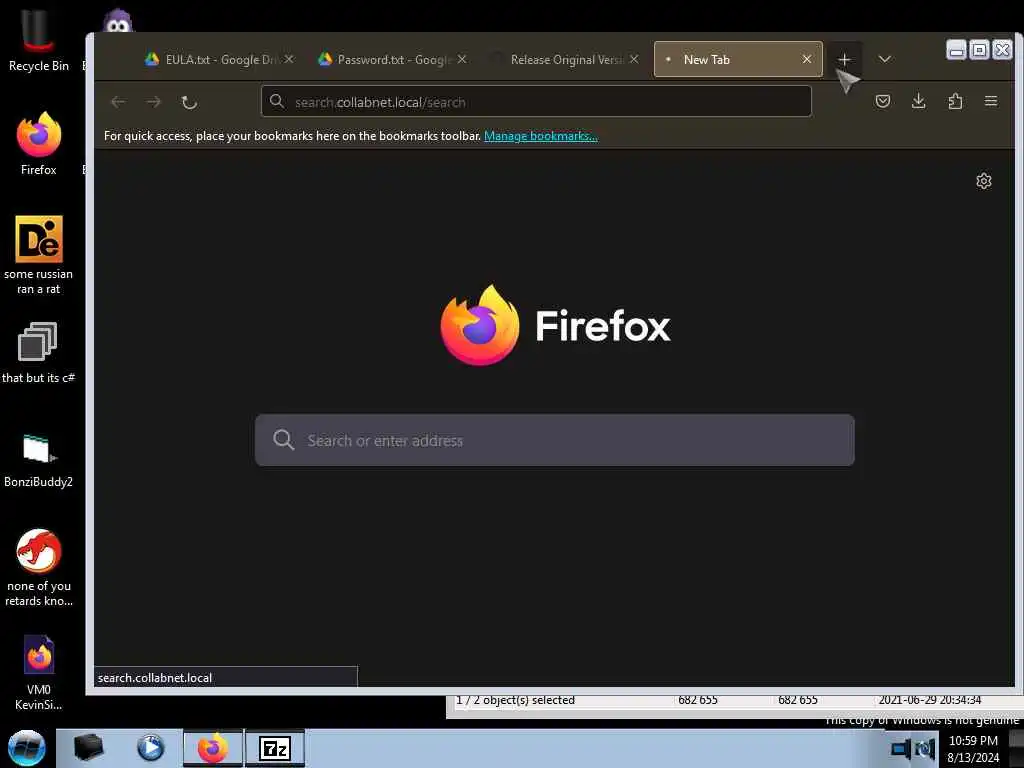
Task: Expand the list all tabs chevron
Action: [885, 59]
